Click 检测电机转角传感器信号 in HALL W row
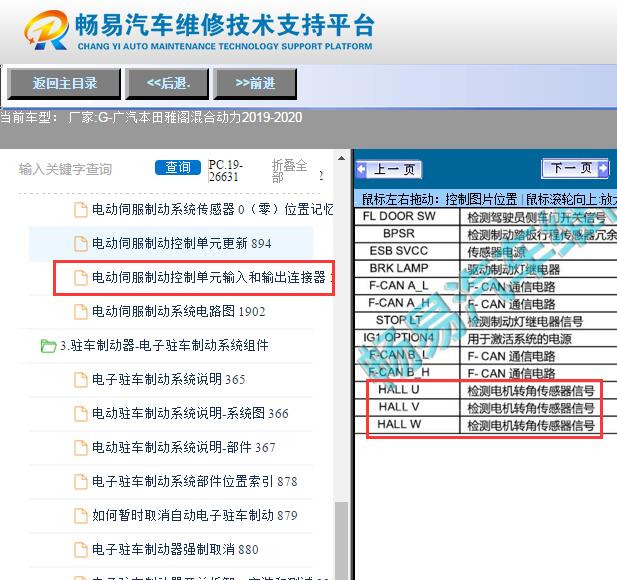The image size is (617, 580). 530,425
